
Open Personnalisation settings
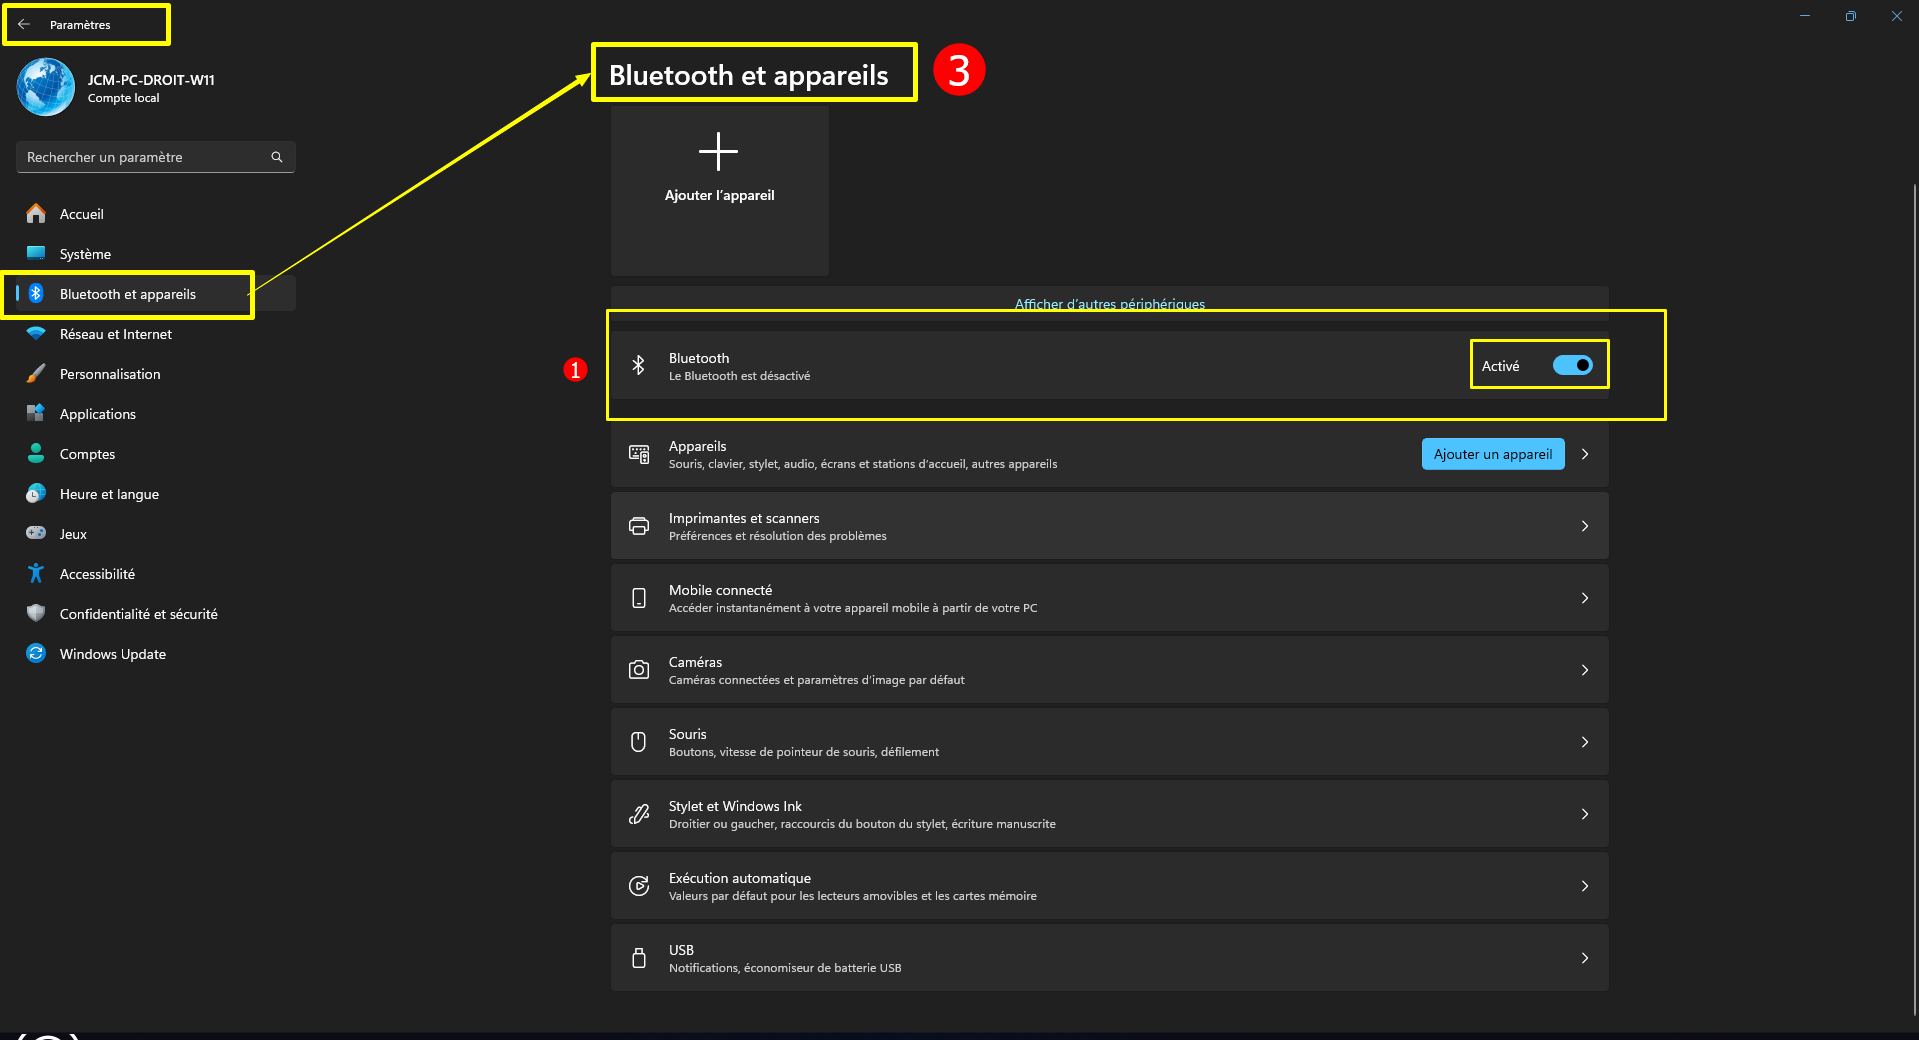coord(156,374)
